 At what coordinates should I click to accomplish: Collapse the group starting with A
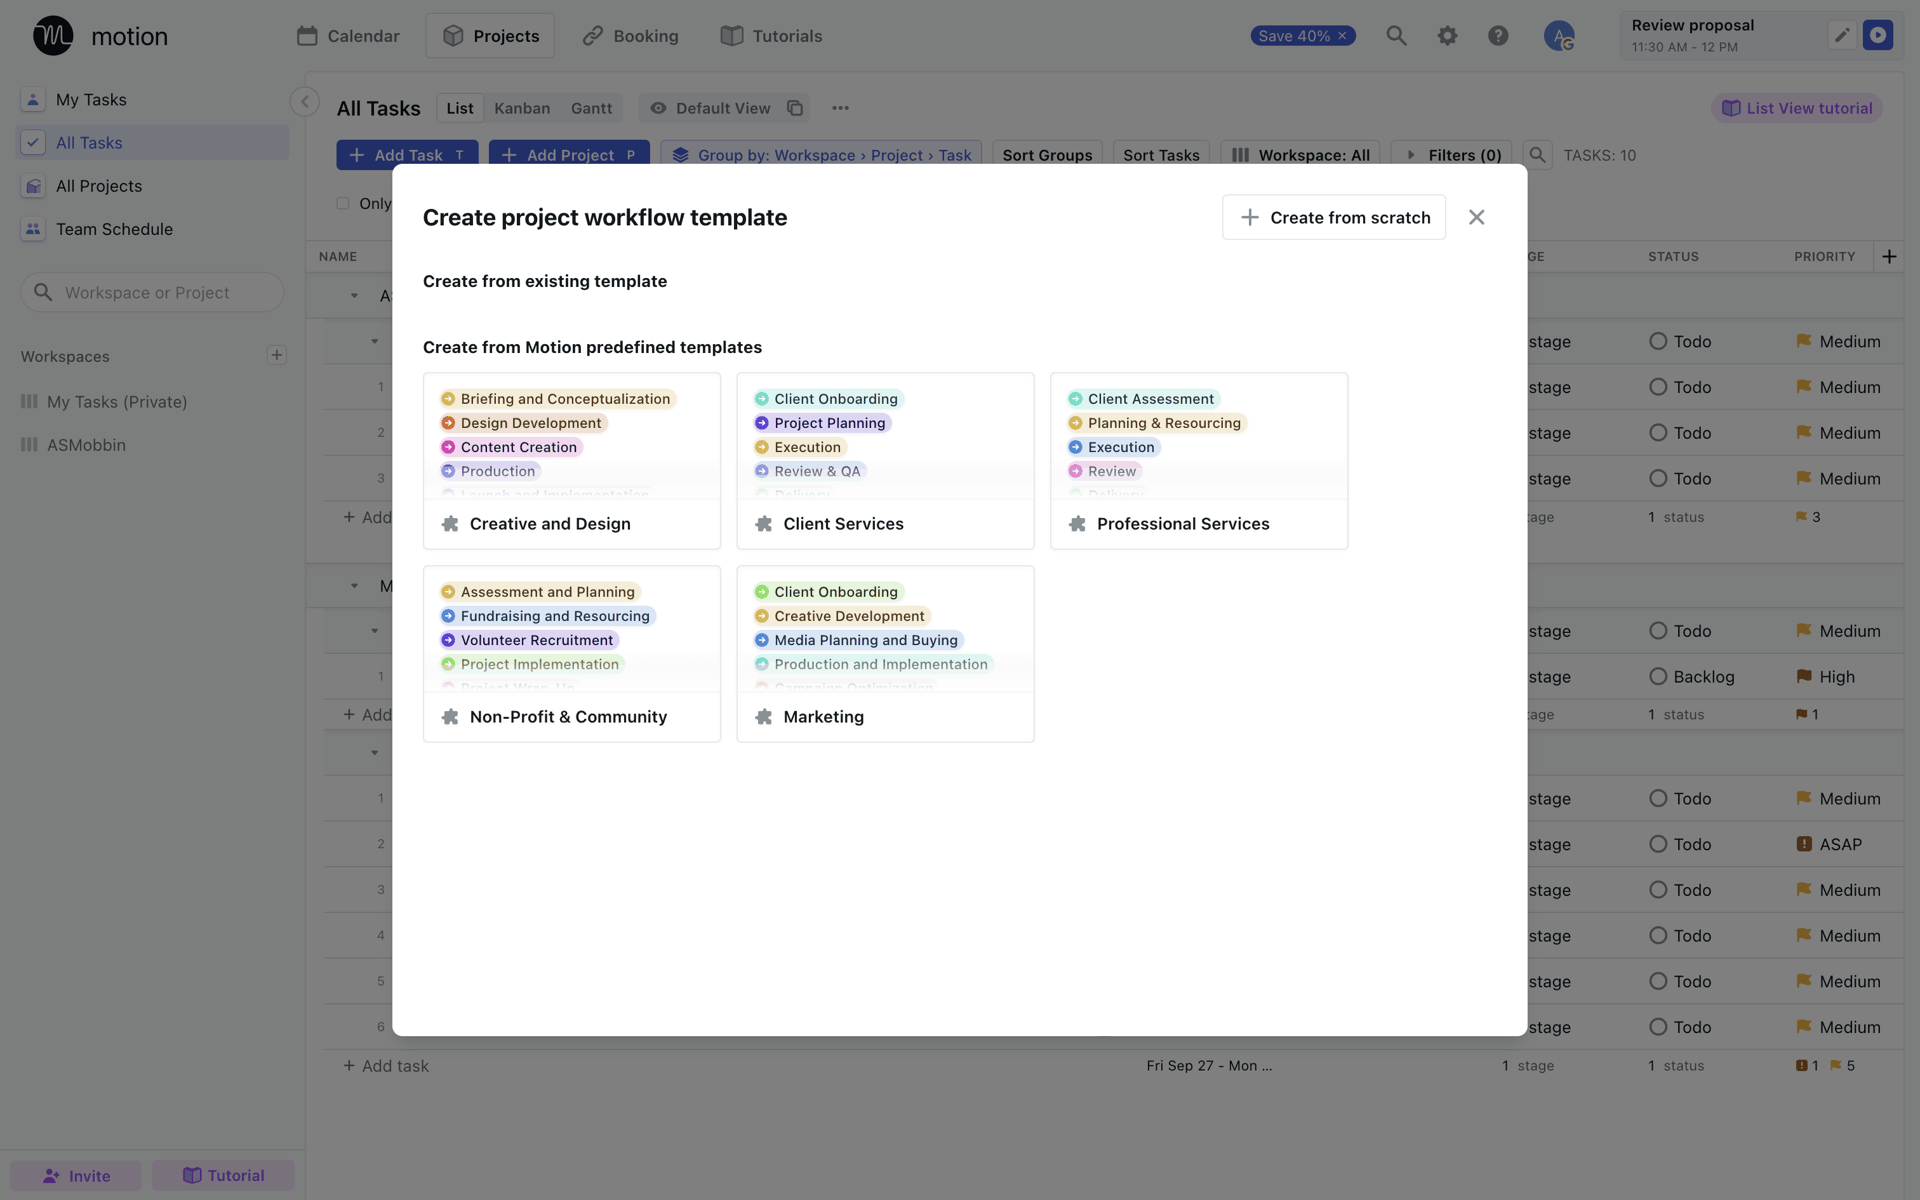[354, 296]
